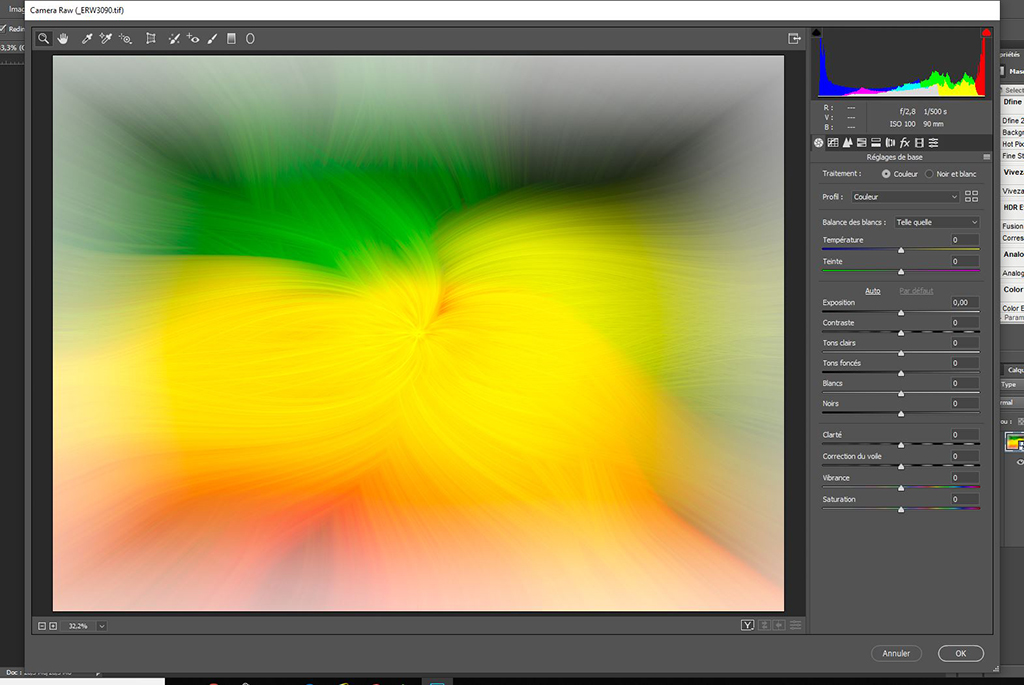Select the Transform tool
The image size is (1024, 685).
[151, 39]
